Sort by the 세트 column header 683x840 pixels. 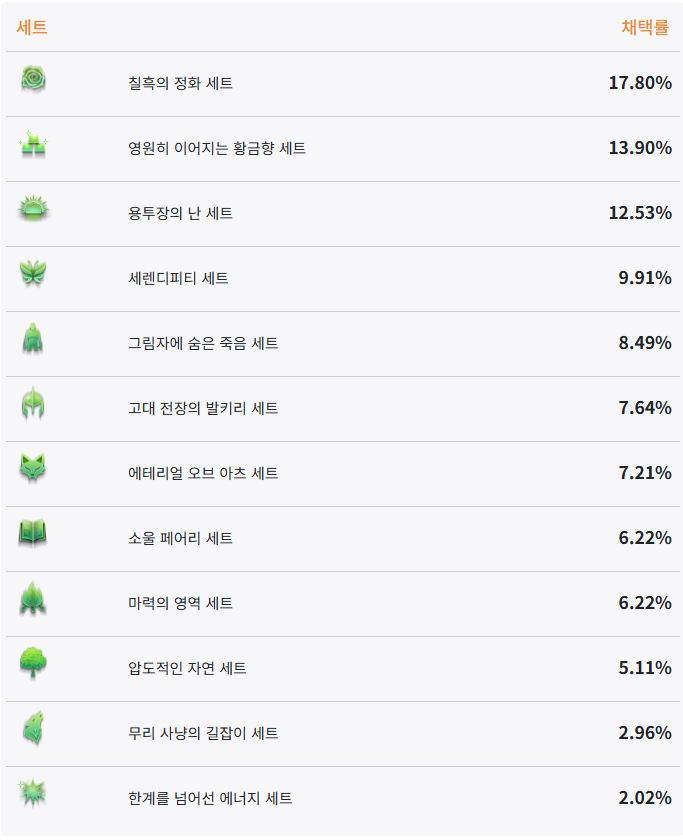(32, 28)
